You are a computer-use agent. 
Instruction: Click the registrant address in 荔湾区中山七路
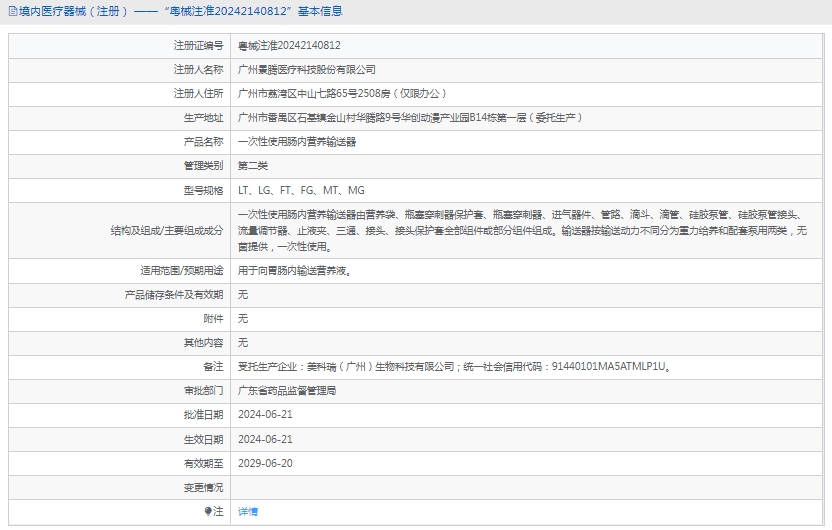tap(326, 94)
